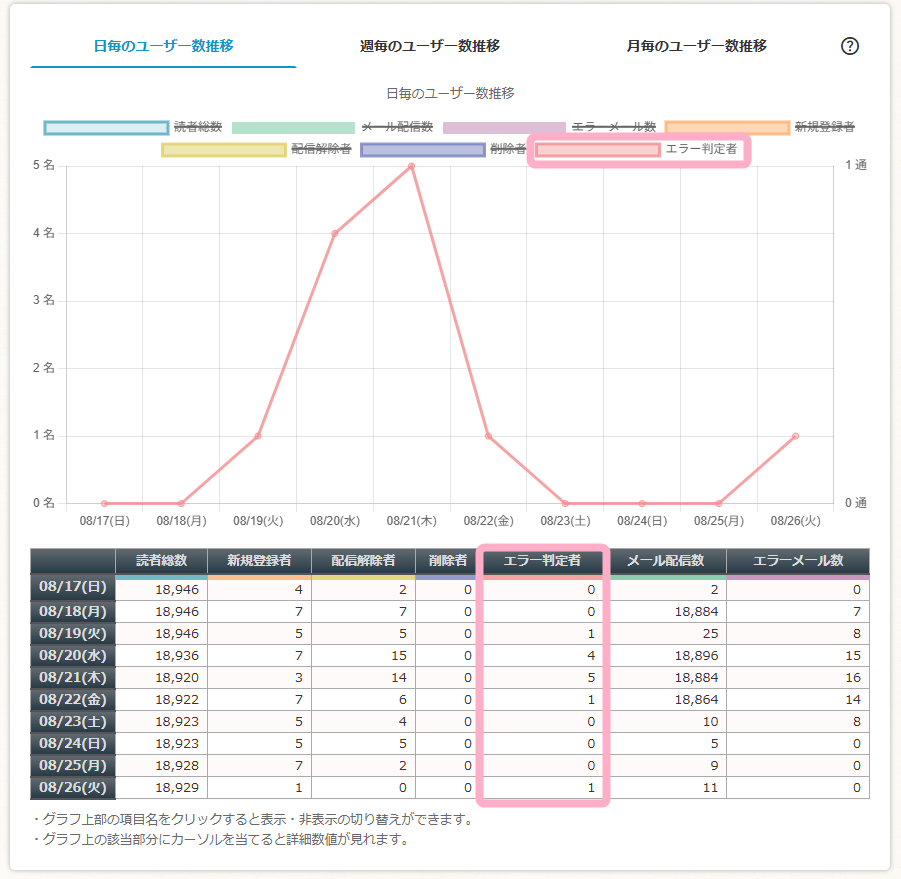Toggle エラーメール数 legend series

point(549,127)
